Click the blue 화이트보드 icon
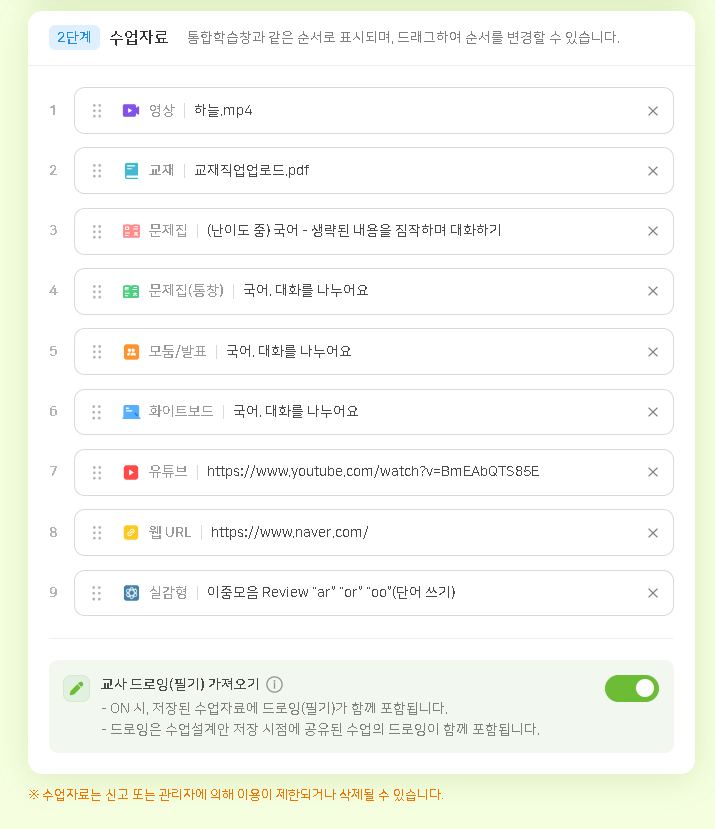The height and width of the screenshot is (829, 715). coord(131,412)
